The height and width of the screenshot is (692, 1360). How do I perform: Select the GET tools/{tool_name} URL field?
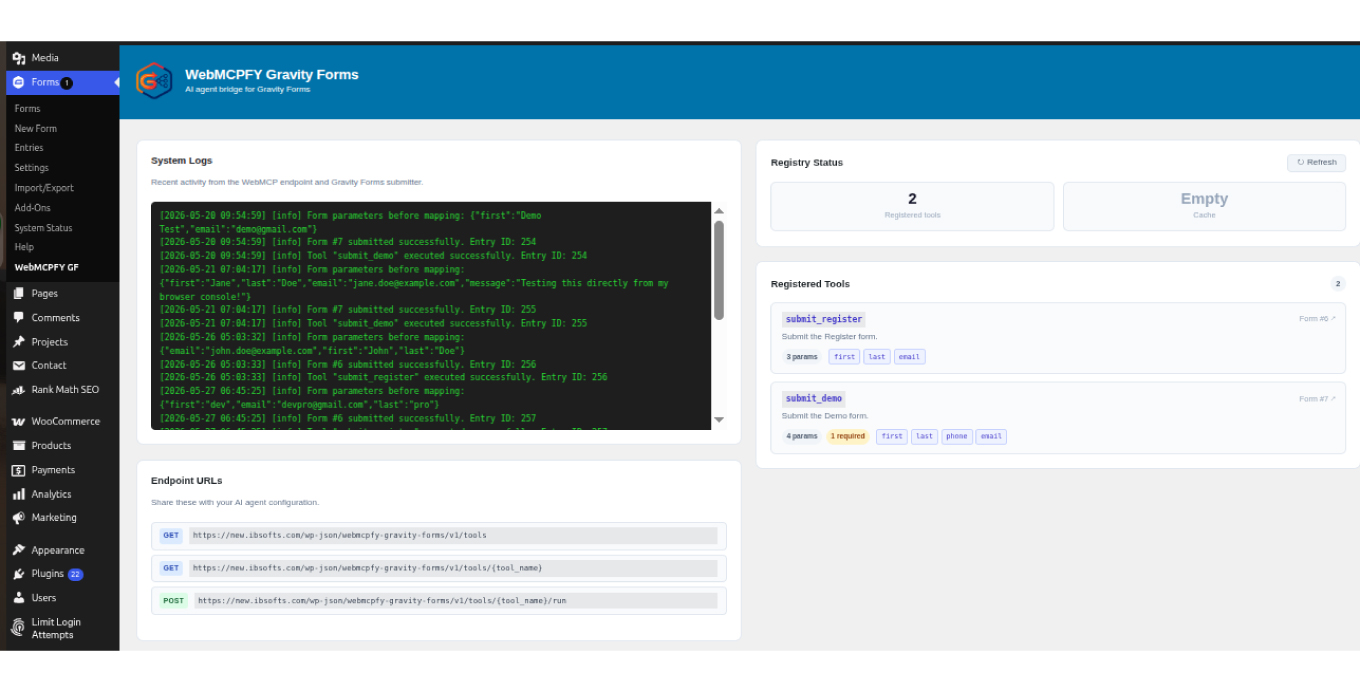(x=453, y=568)
